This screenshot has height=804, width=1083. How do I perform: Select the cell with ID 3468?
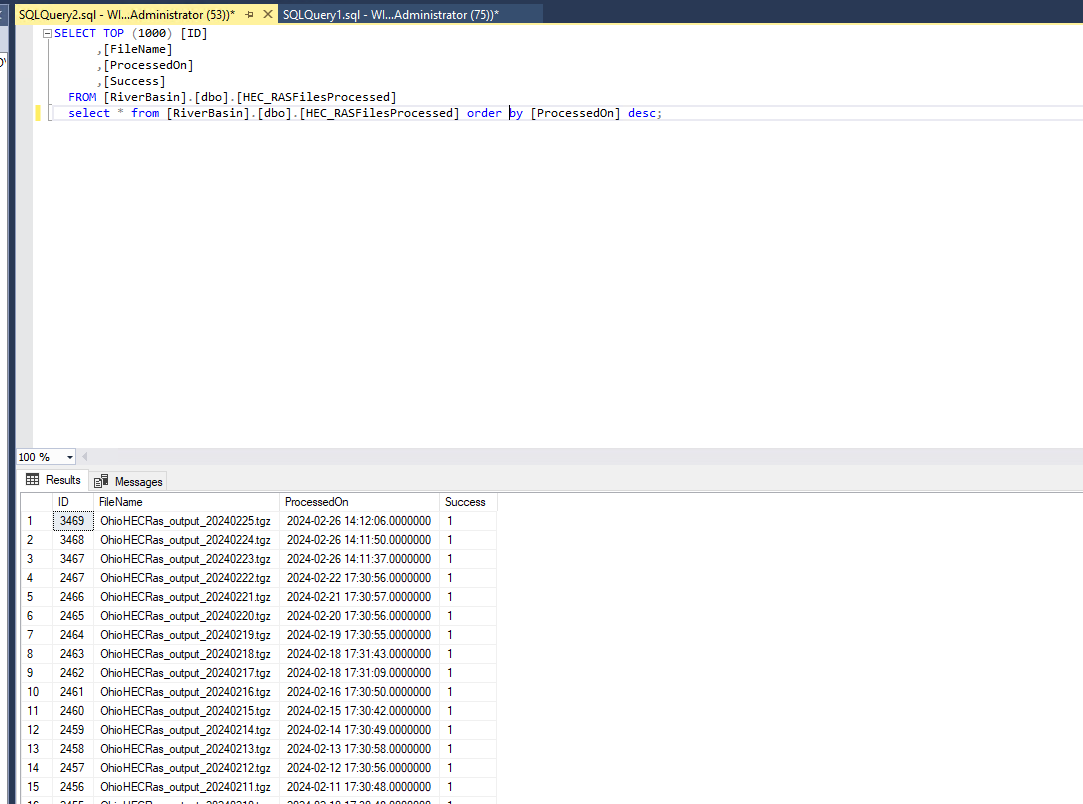73,540
